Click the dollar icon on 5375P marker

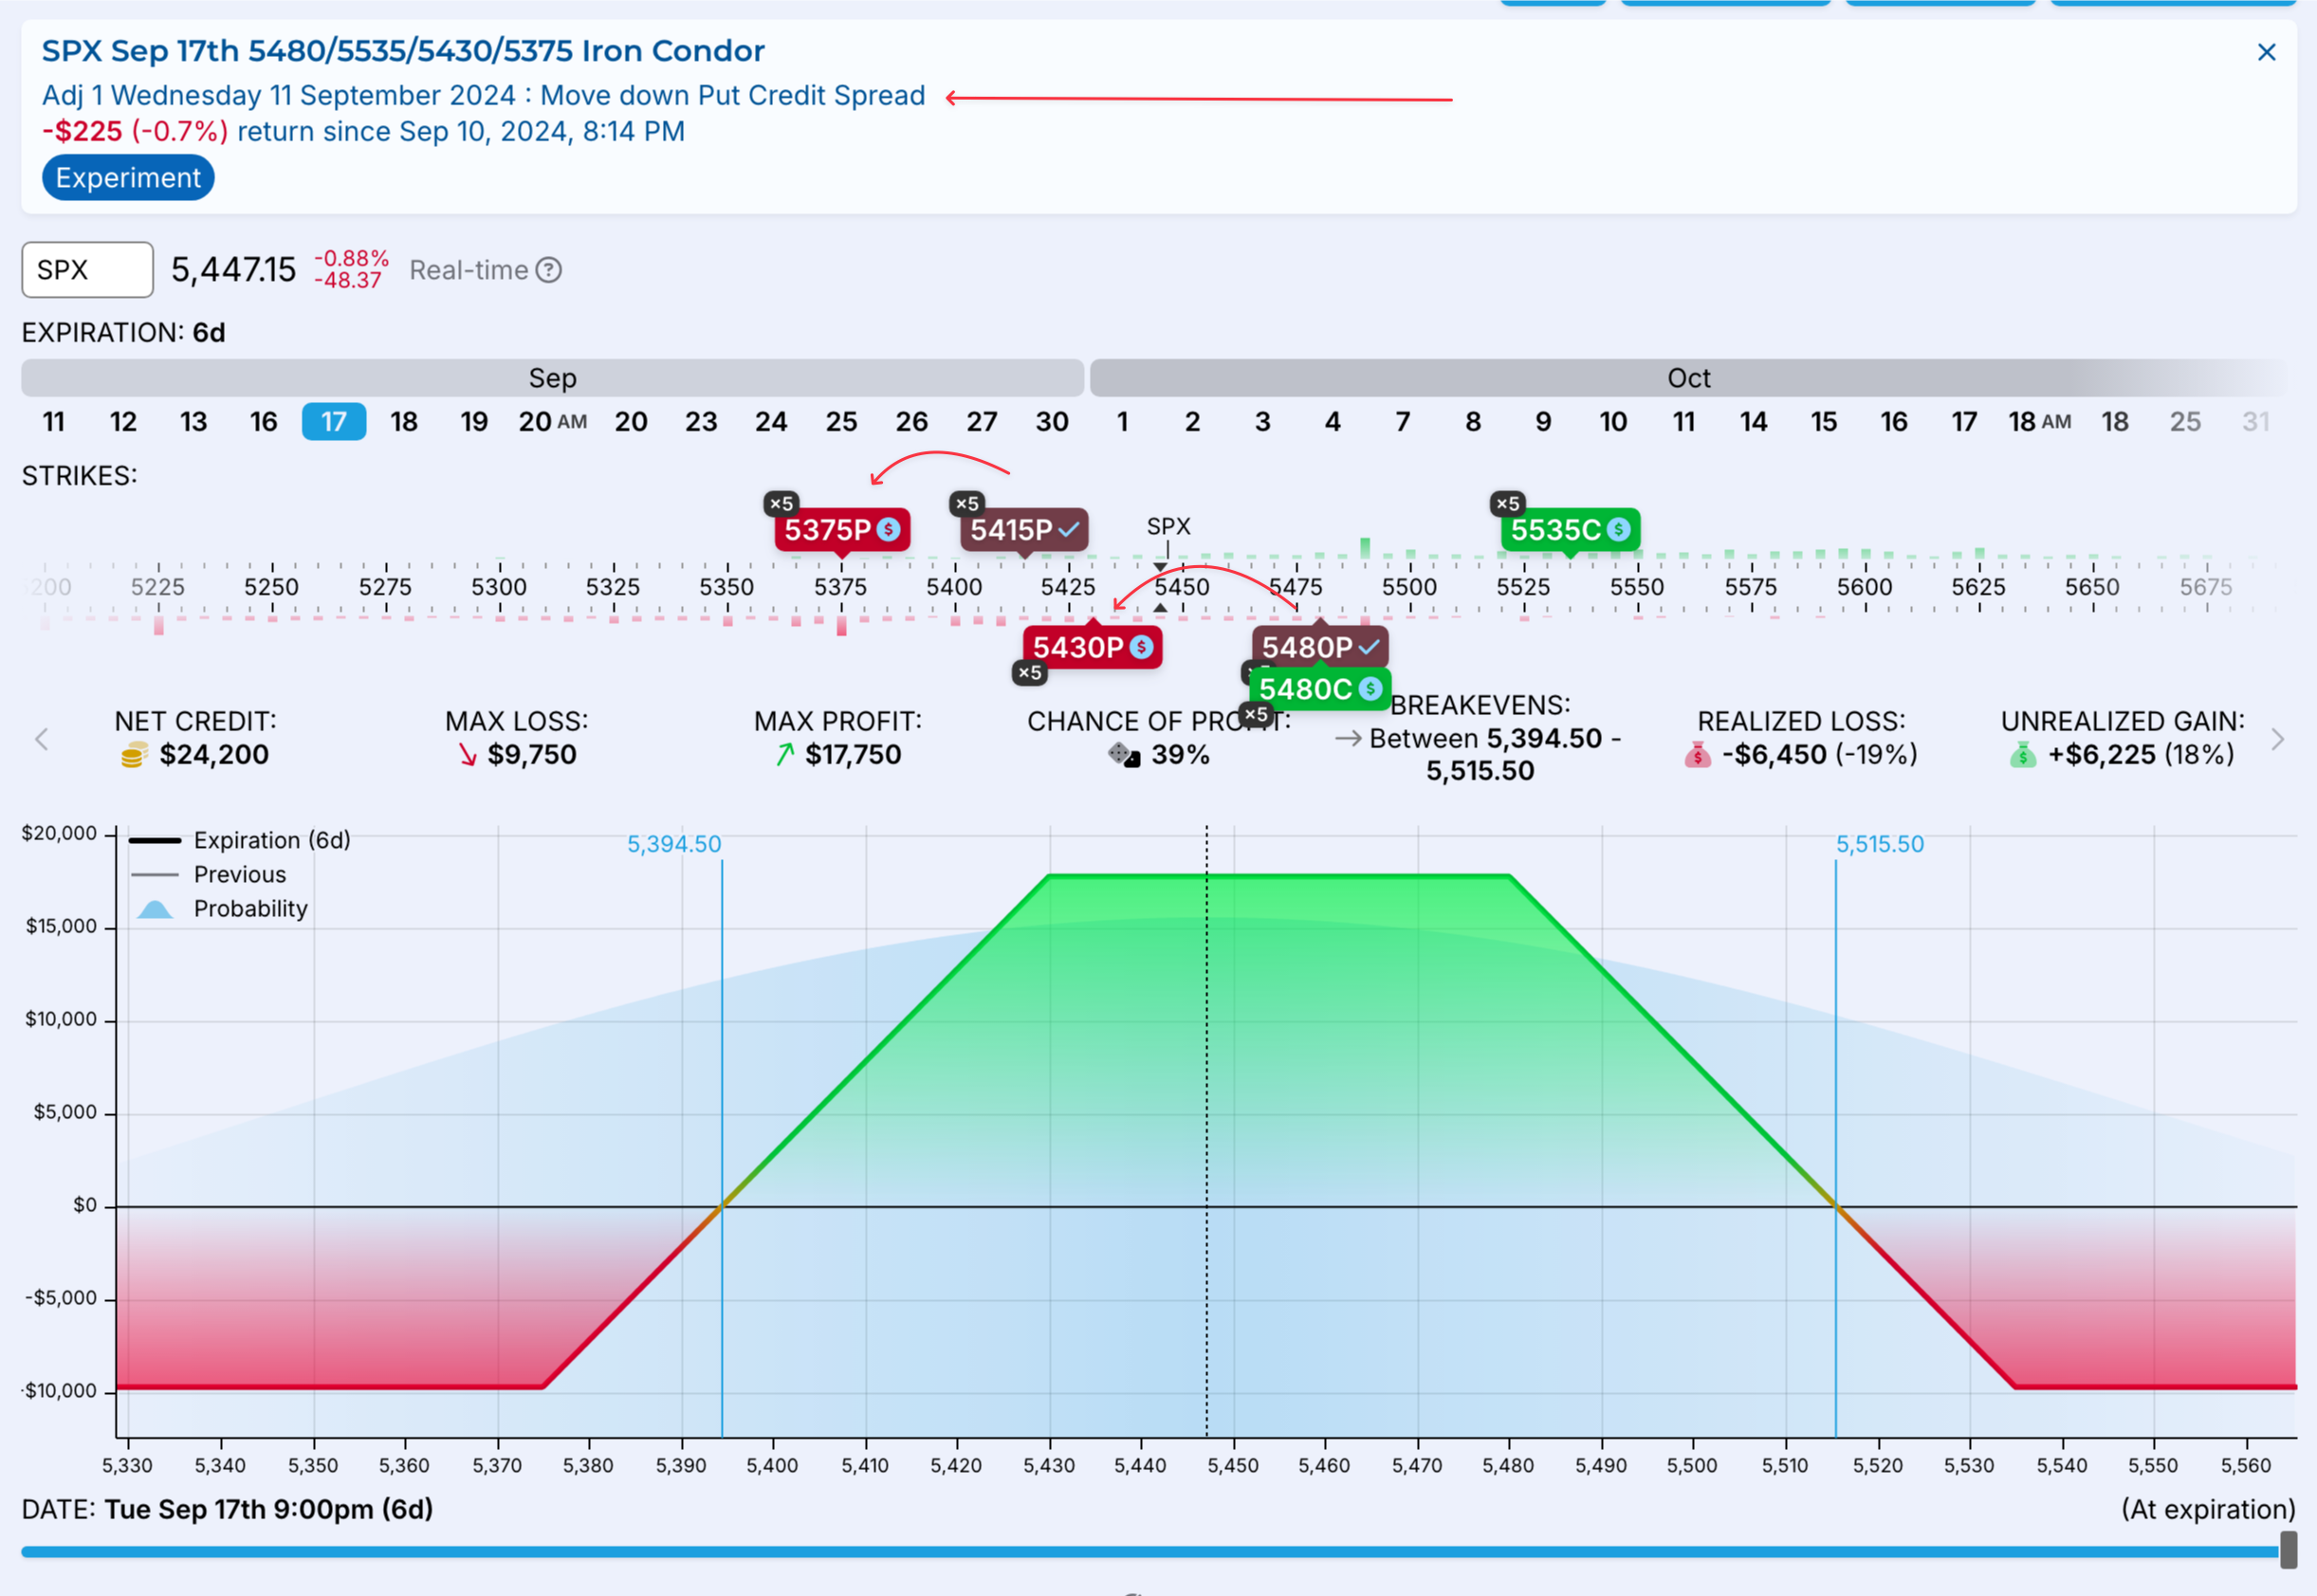[x=888, y=530]
